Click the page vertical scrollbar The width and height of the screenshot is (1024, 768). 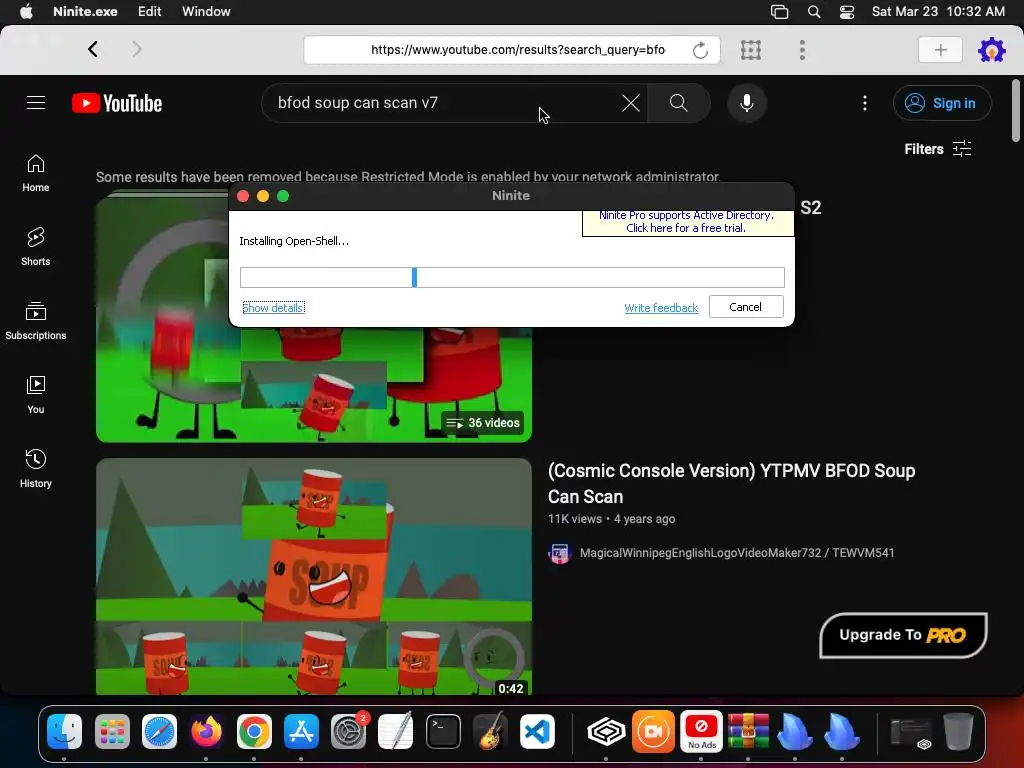click(1015, 110)
